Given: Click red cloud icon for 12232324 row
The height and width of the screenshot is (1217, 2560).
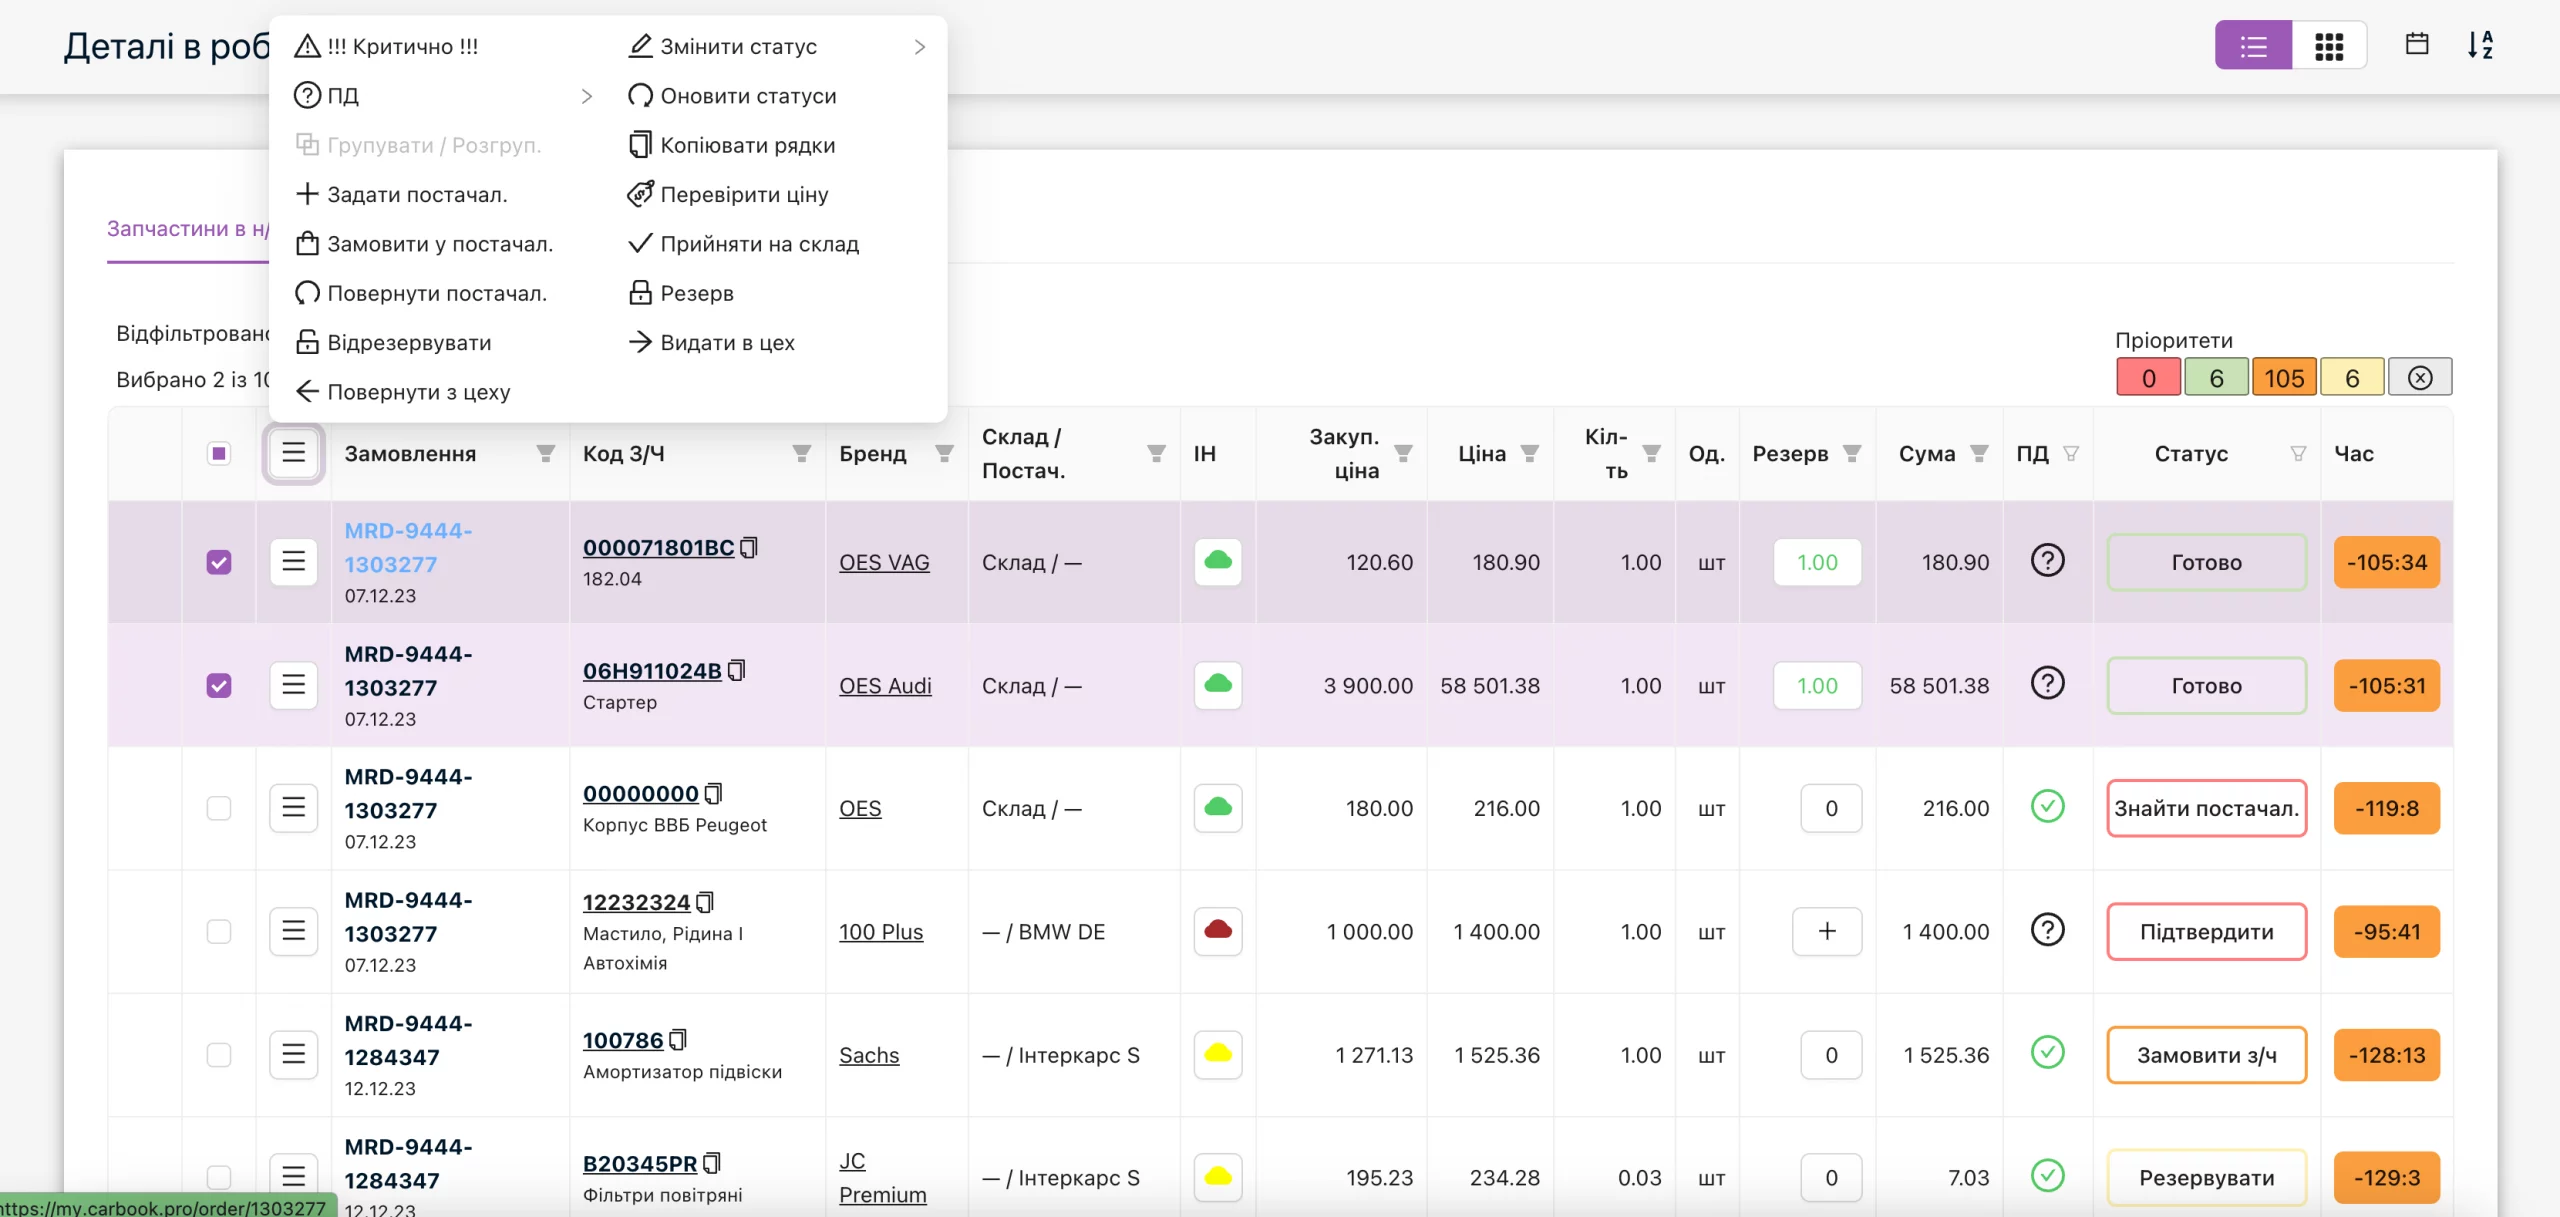Looking at the screenshot, I should pos(1218,931).
